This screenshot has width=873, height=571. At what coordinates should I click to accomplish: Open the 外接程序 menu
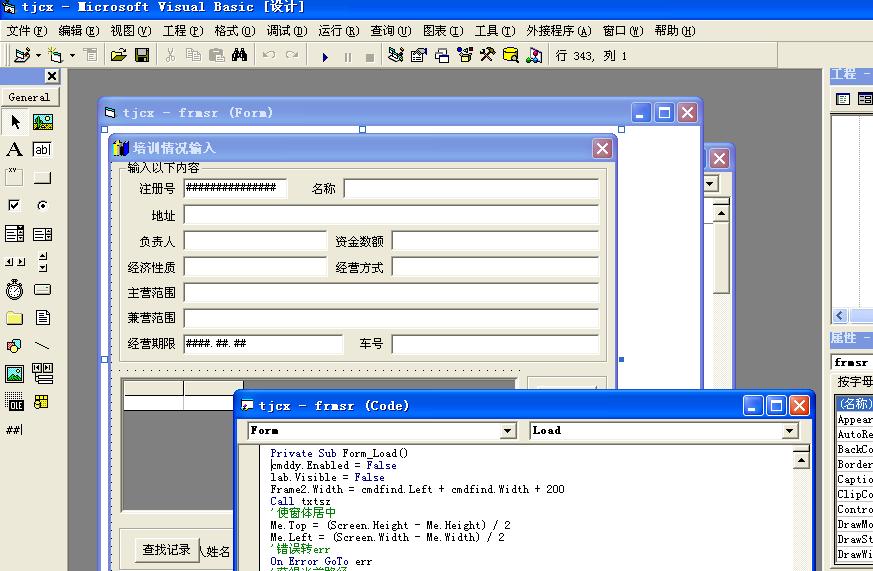point(558,31)
